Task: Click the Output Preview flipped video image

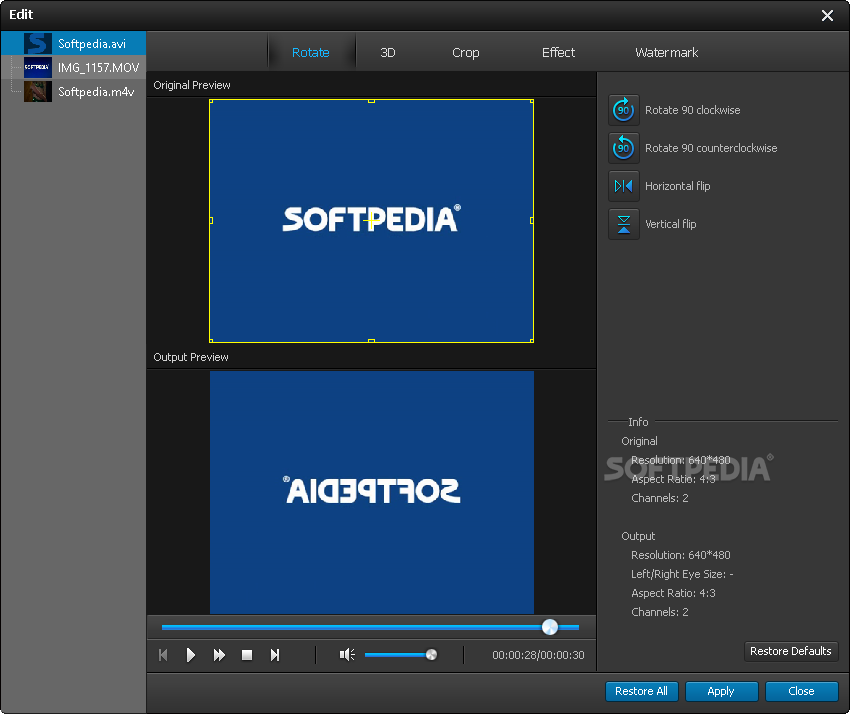Action: tap(372, 492)
